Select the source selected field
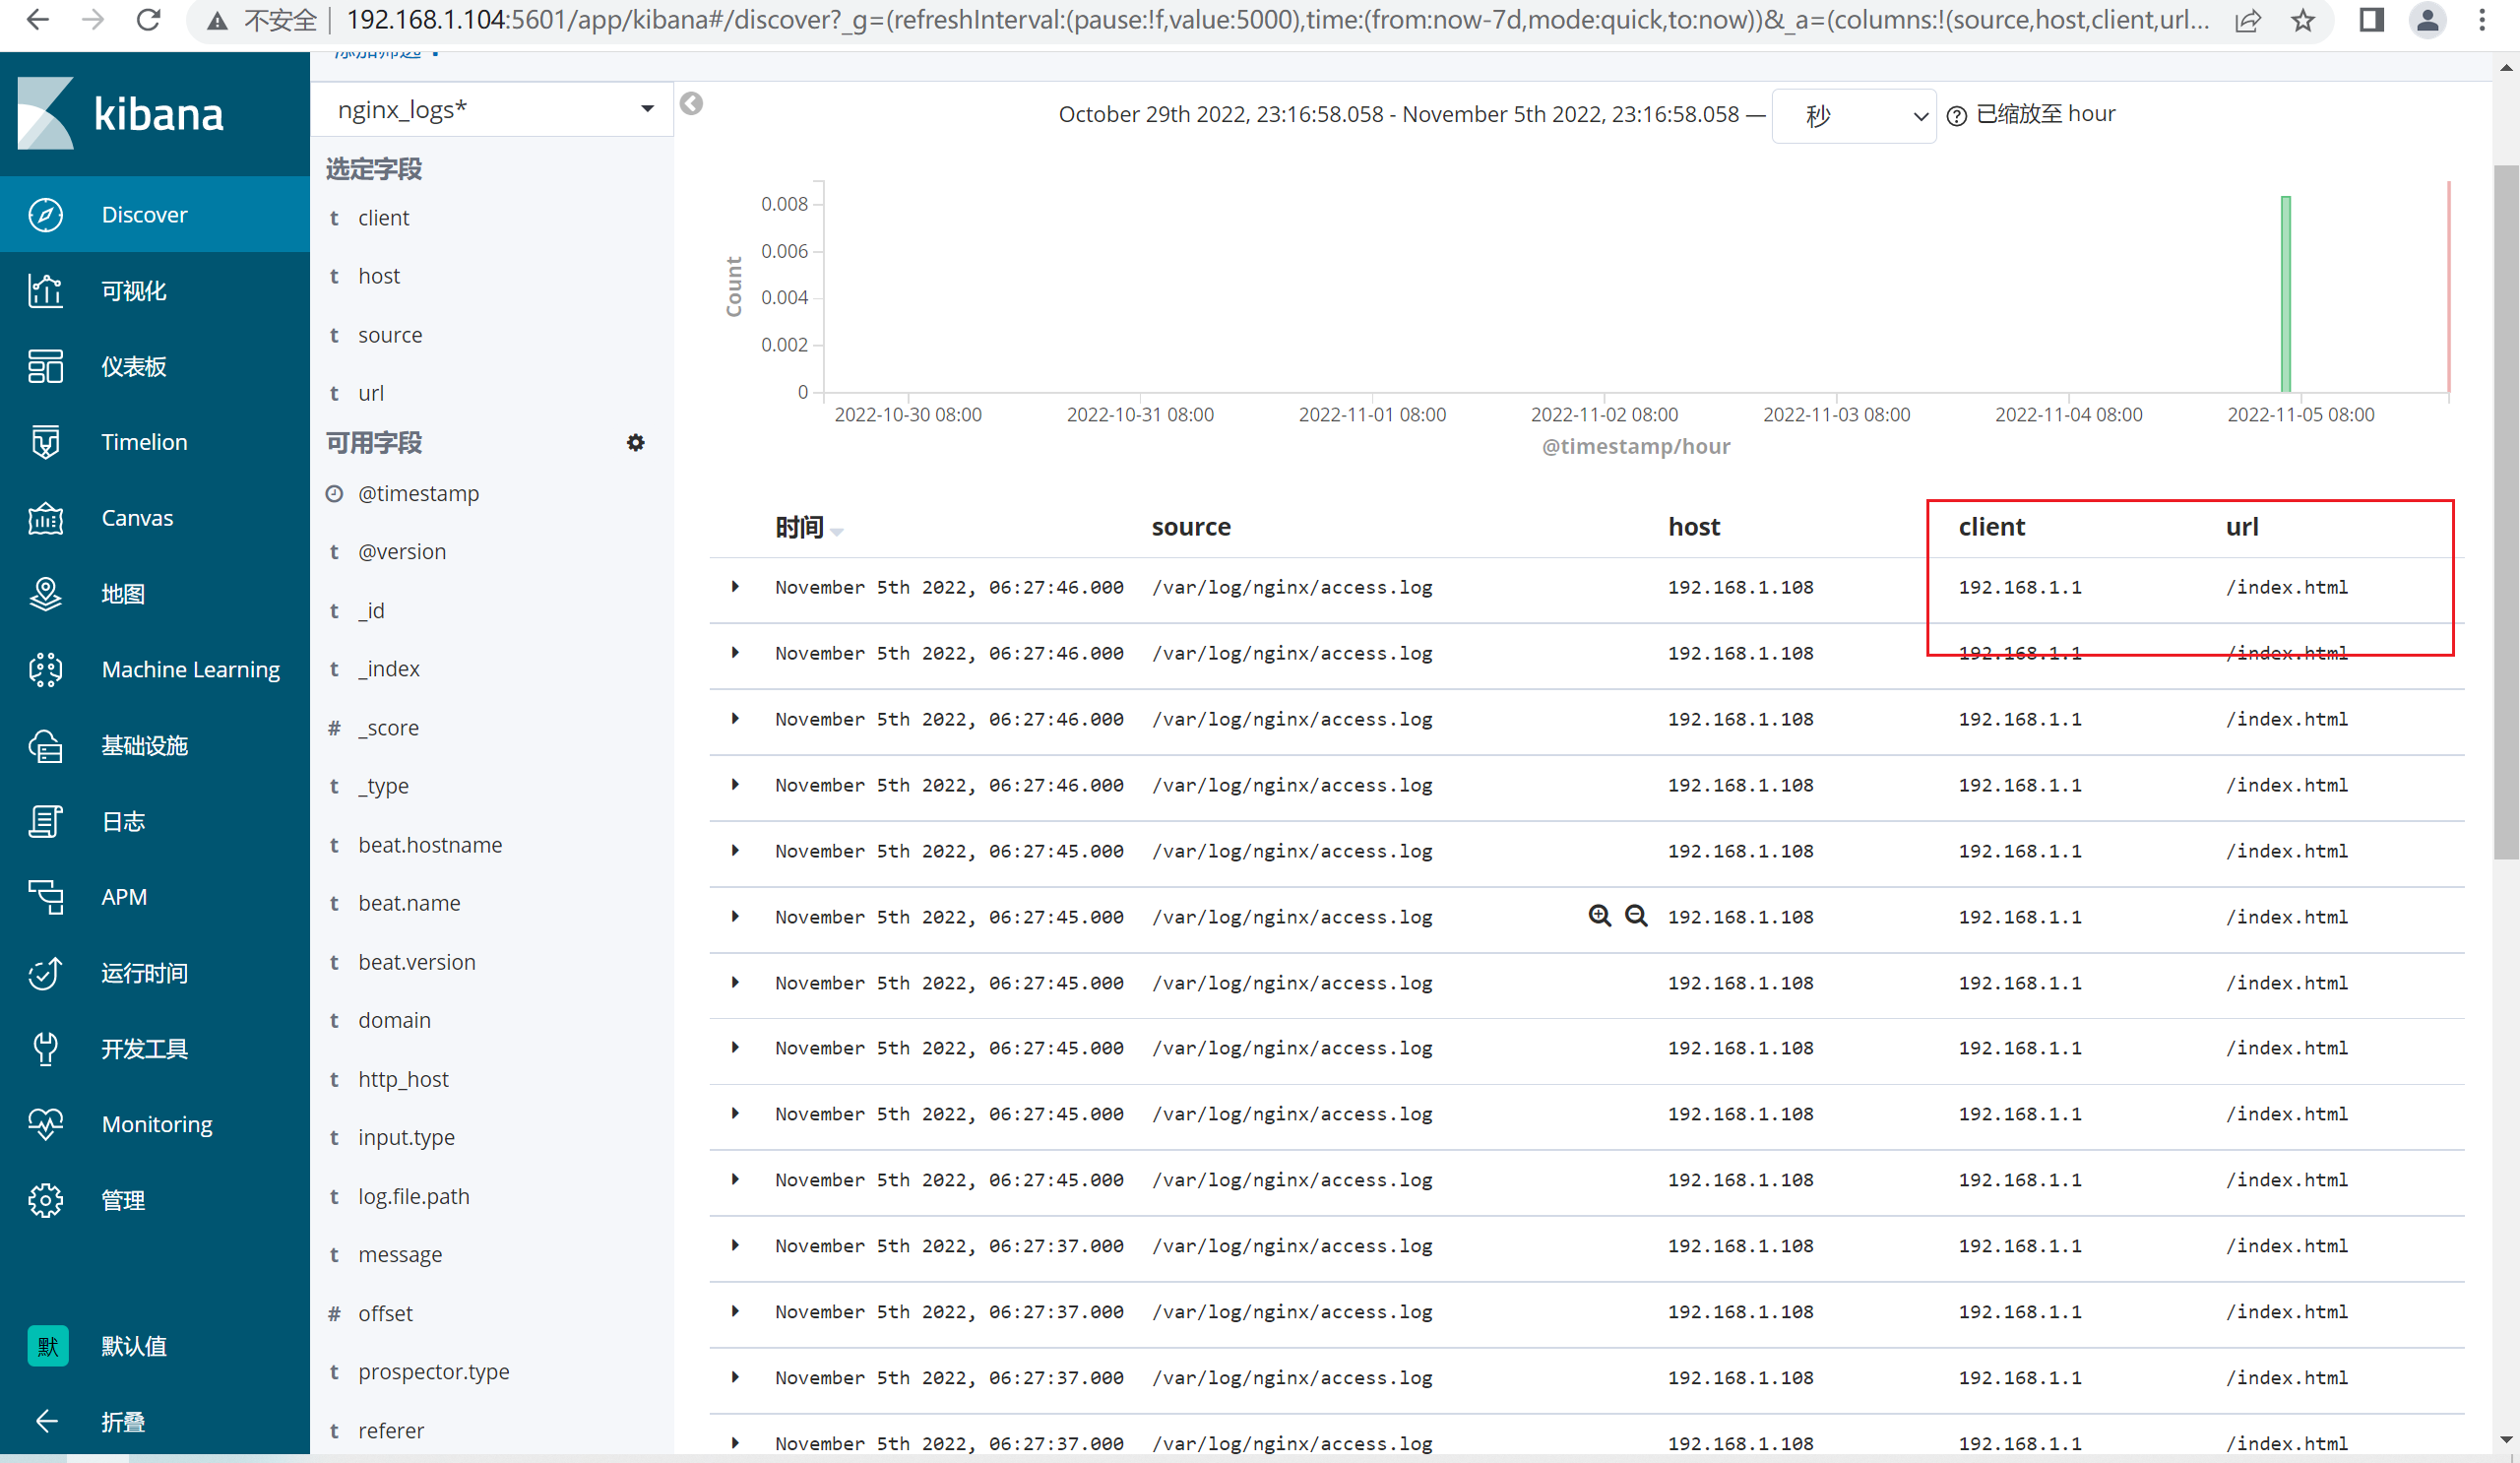Viewport: 2520px width, 1463px height. pos(390,335)
